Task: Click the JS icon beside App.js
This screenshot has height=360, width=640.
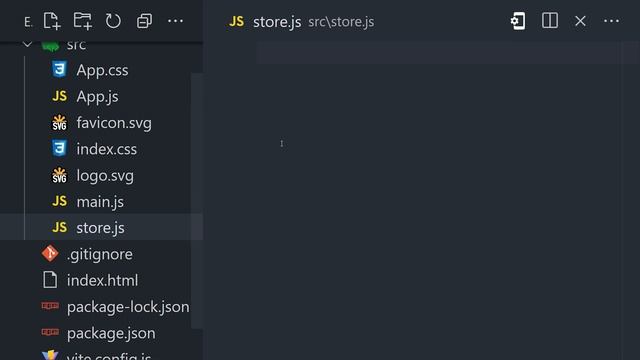Action: pos(60,96)
